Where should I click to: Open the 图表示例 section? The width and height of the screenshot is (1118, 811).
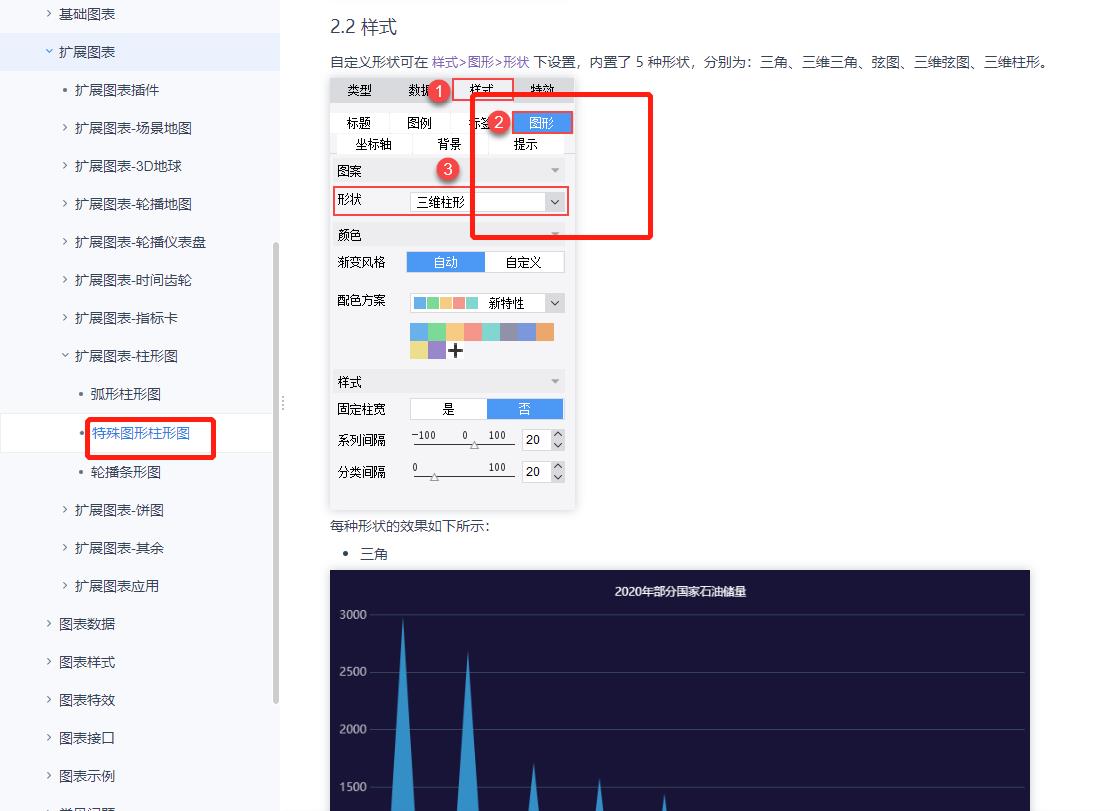pyautogui.click(x=87, y=776)
